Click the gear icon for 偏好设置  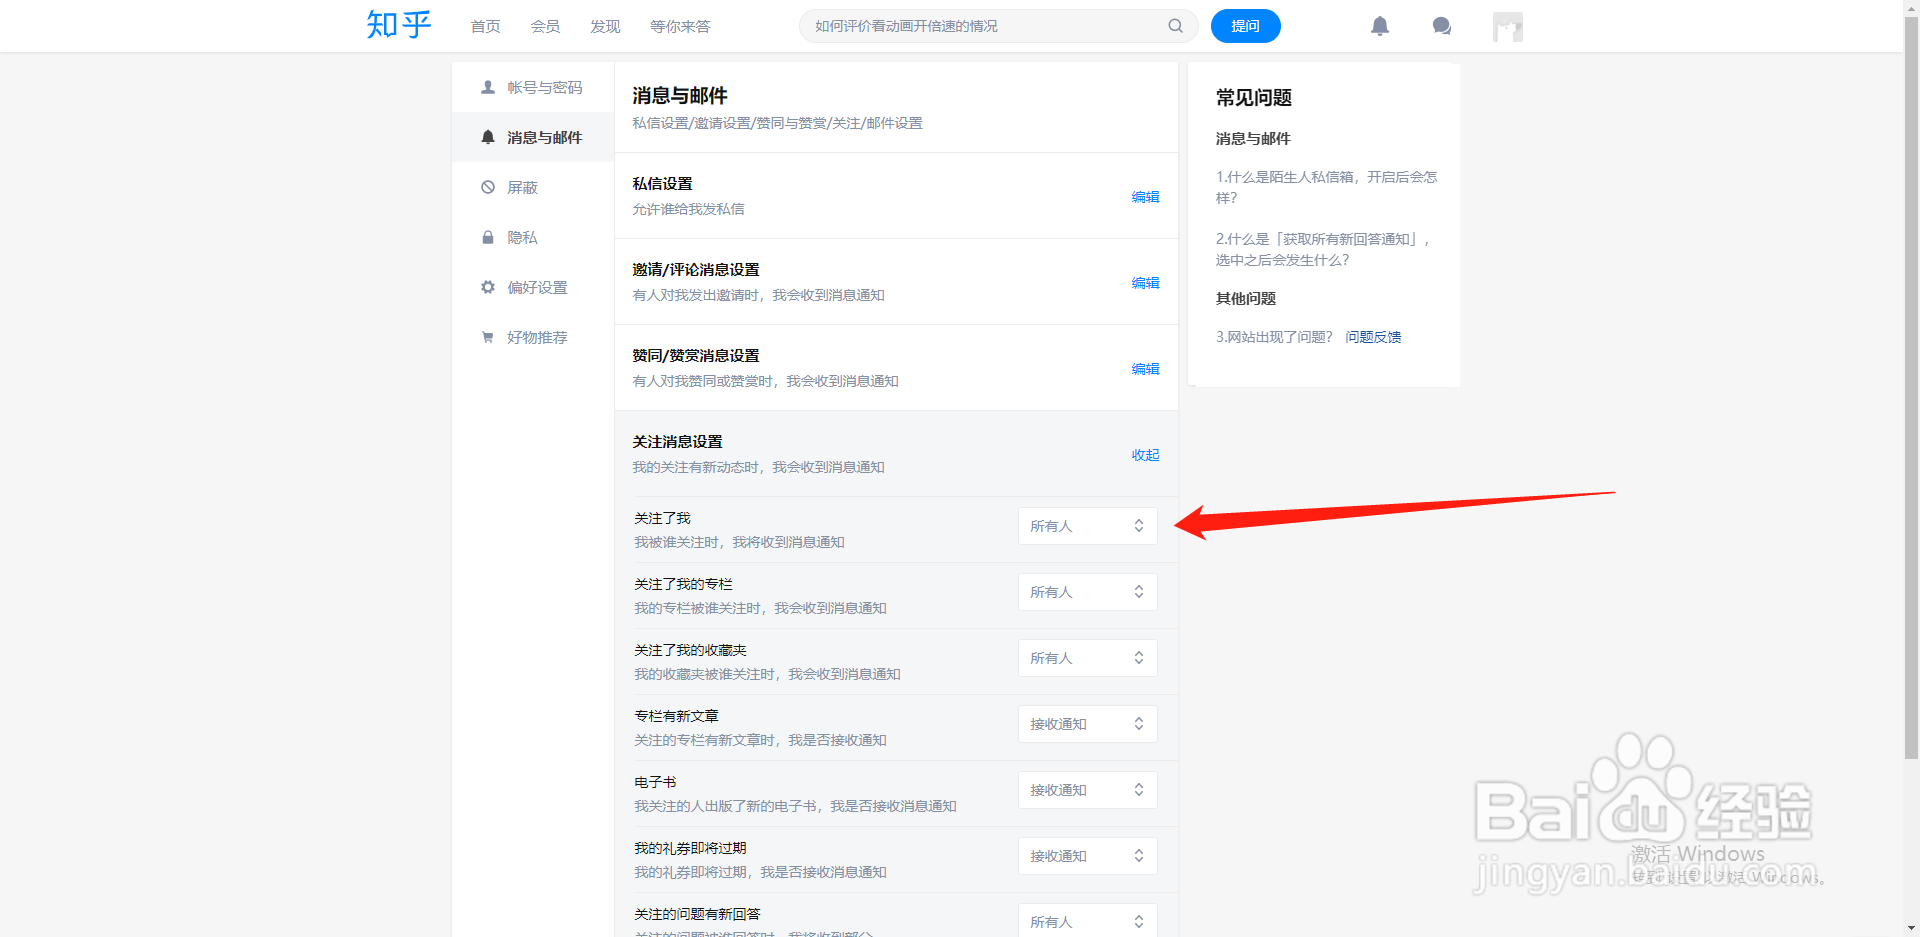(x=488, y=287)
